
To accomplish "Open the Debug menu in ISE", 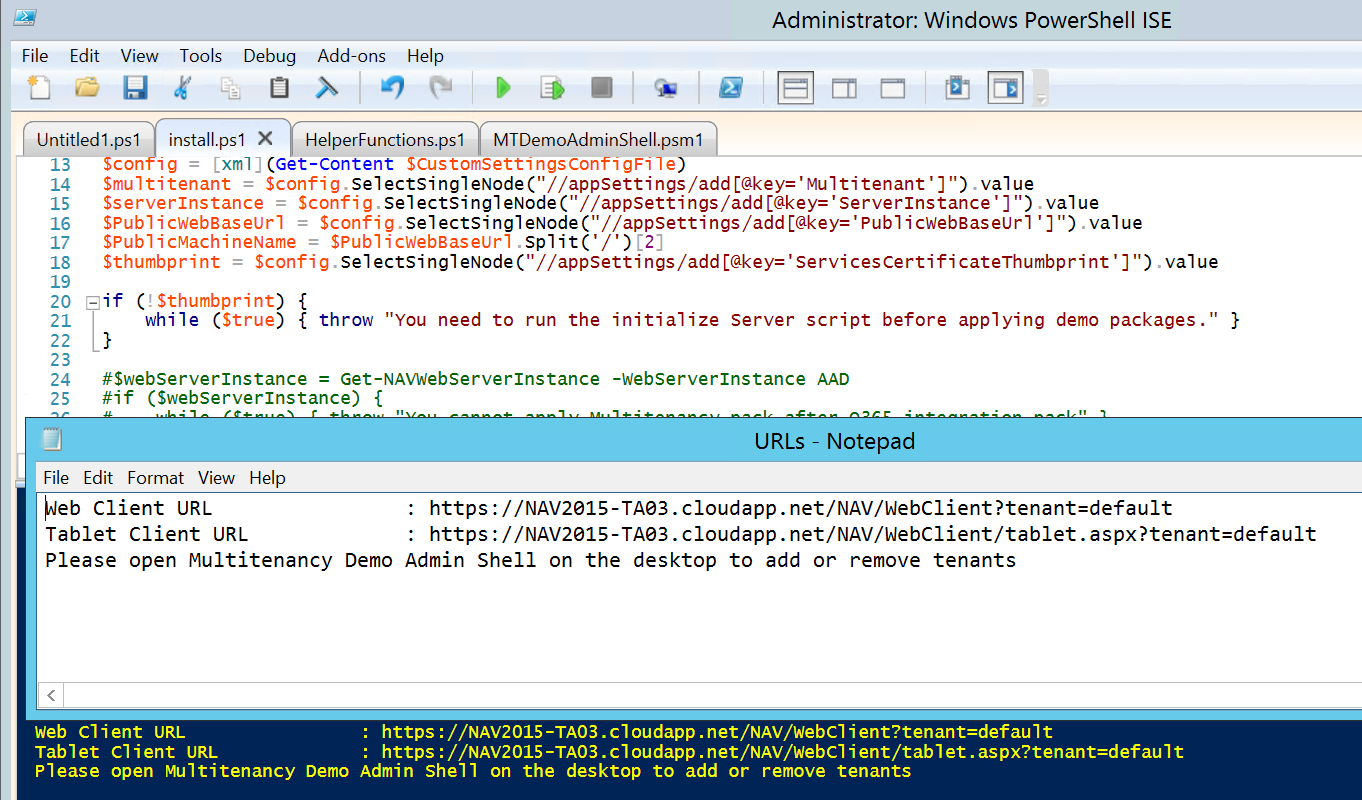I will (x=269, y=56).
